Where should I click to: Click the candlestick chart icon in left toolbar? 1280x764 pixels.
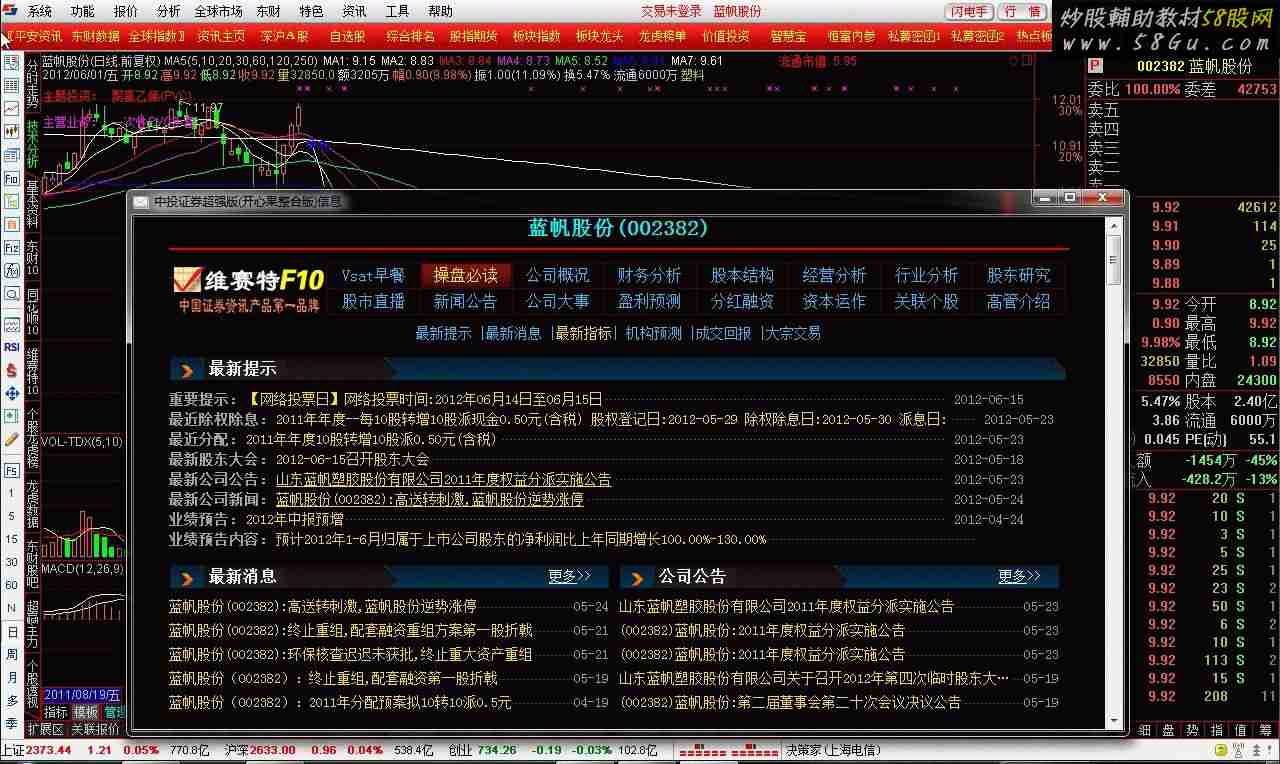coord(12,130)
